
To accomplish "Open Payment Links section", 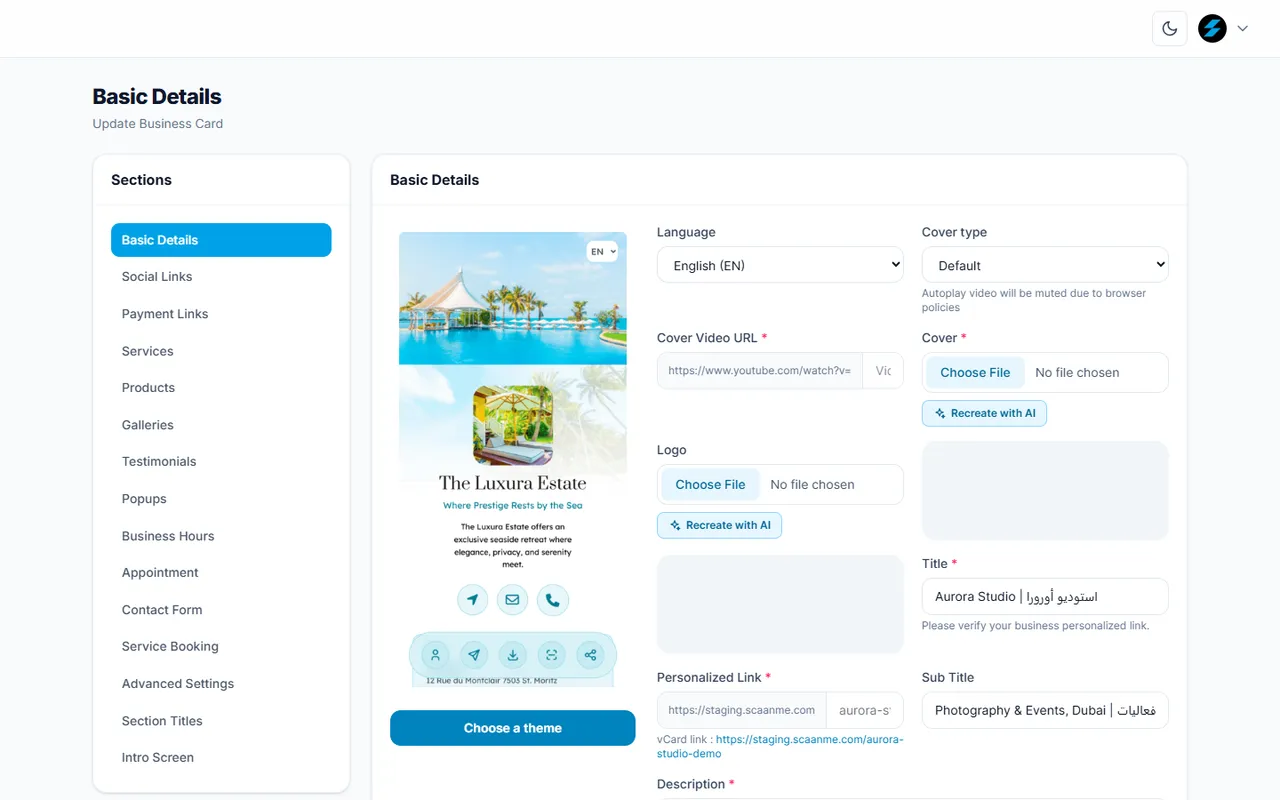I will point(221,314).
